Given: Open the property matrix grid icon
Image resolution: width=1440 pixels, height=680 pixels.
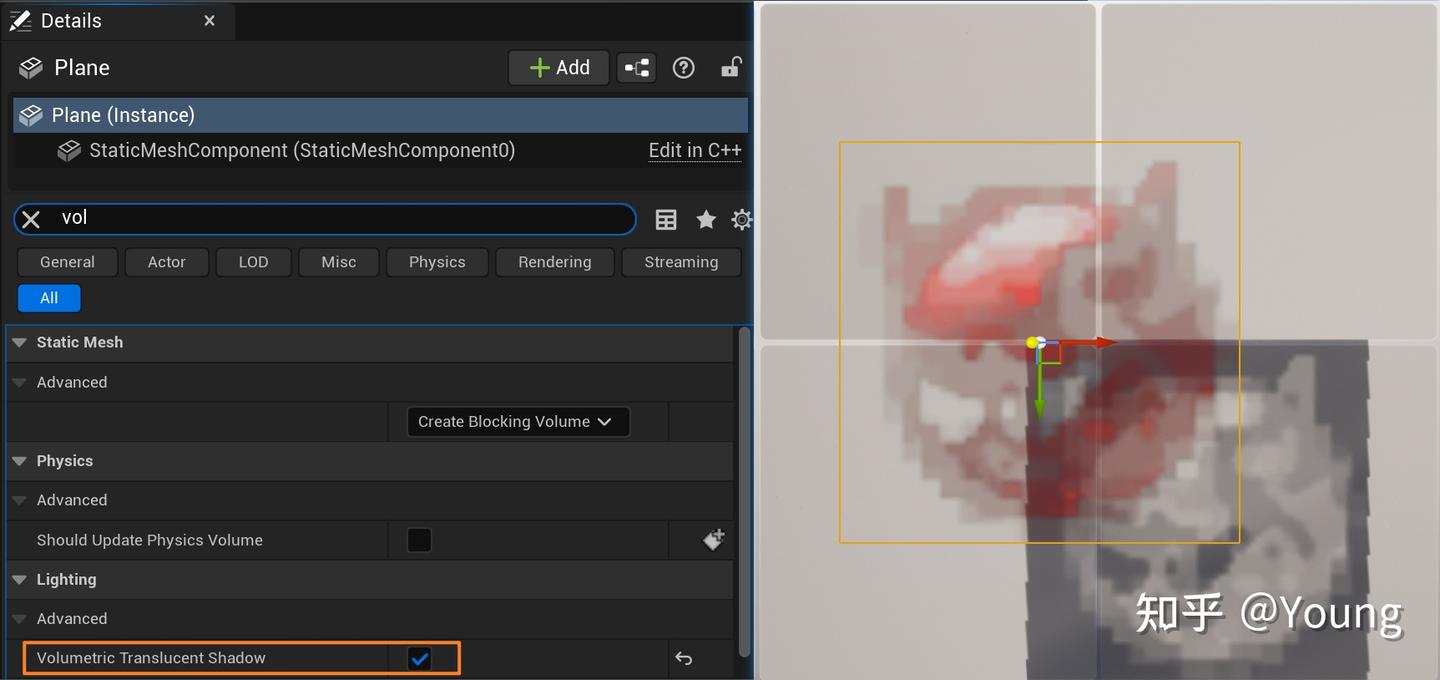Looking at the screenshot, I should pos(666,219).
